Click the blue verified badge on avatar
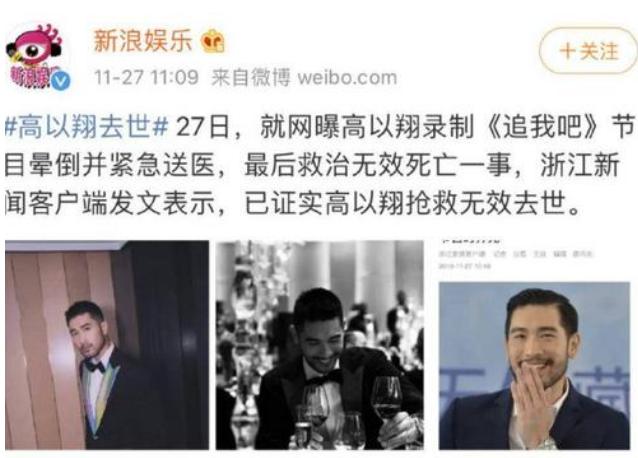Viewport: 638px width, 458px height. coord(61,81)
